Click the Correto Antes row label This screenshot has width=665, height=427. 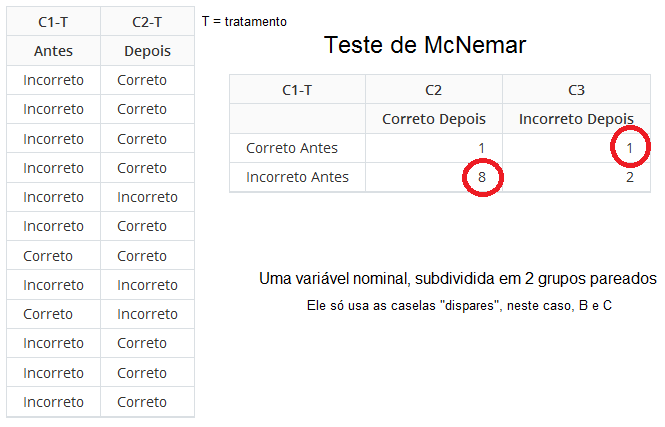coord(292,148)
